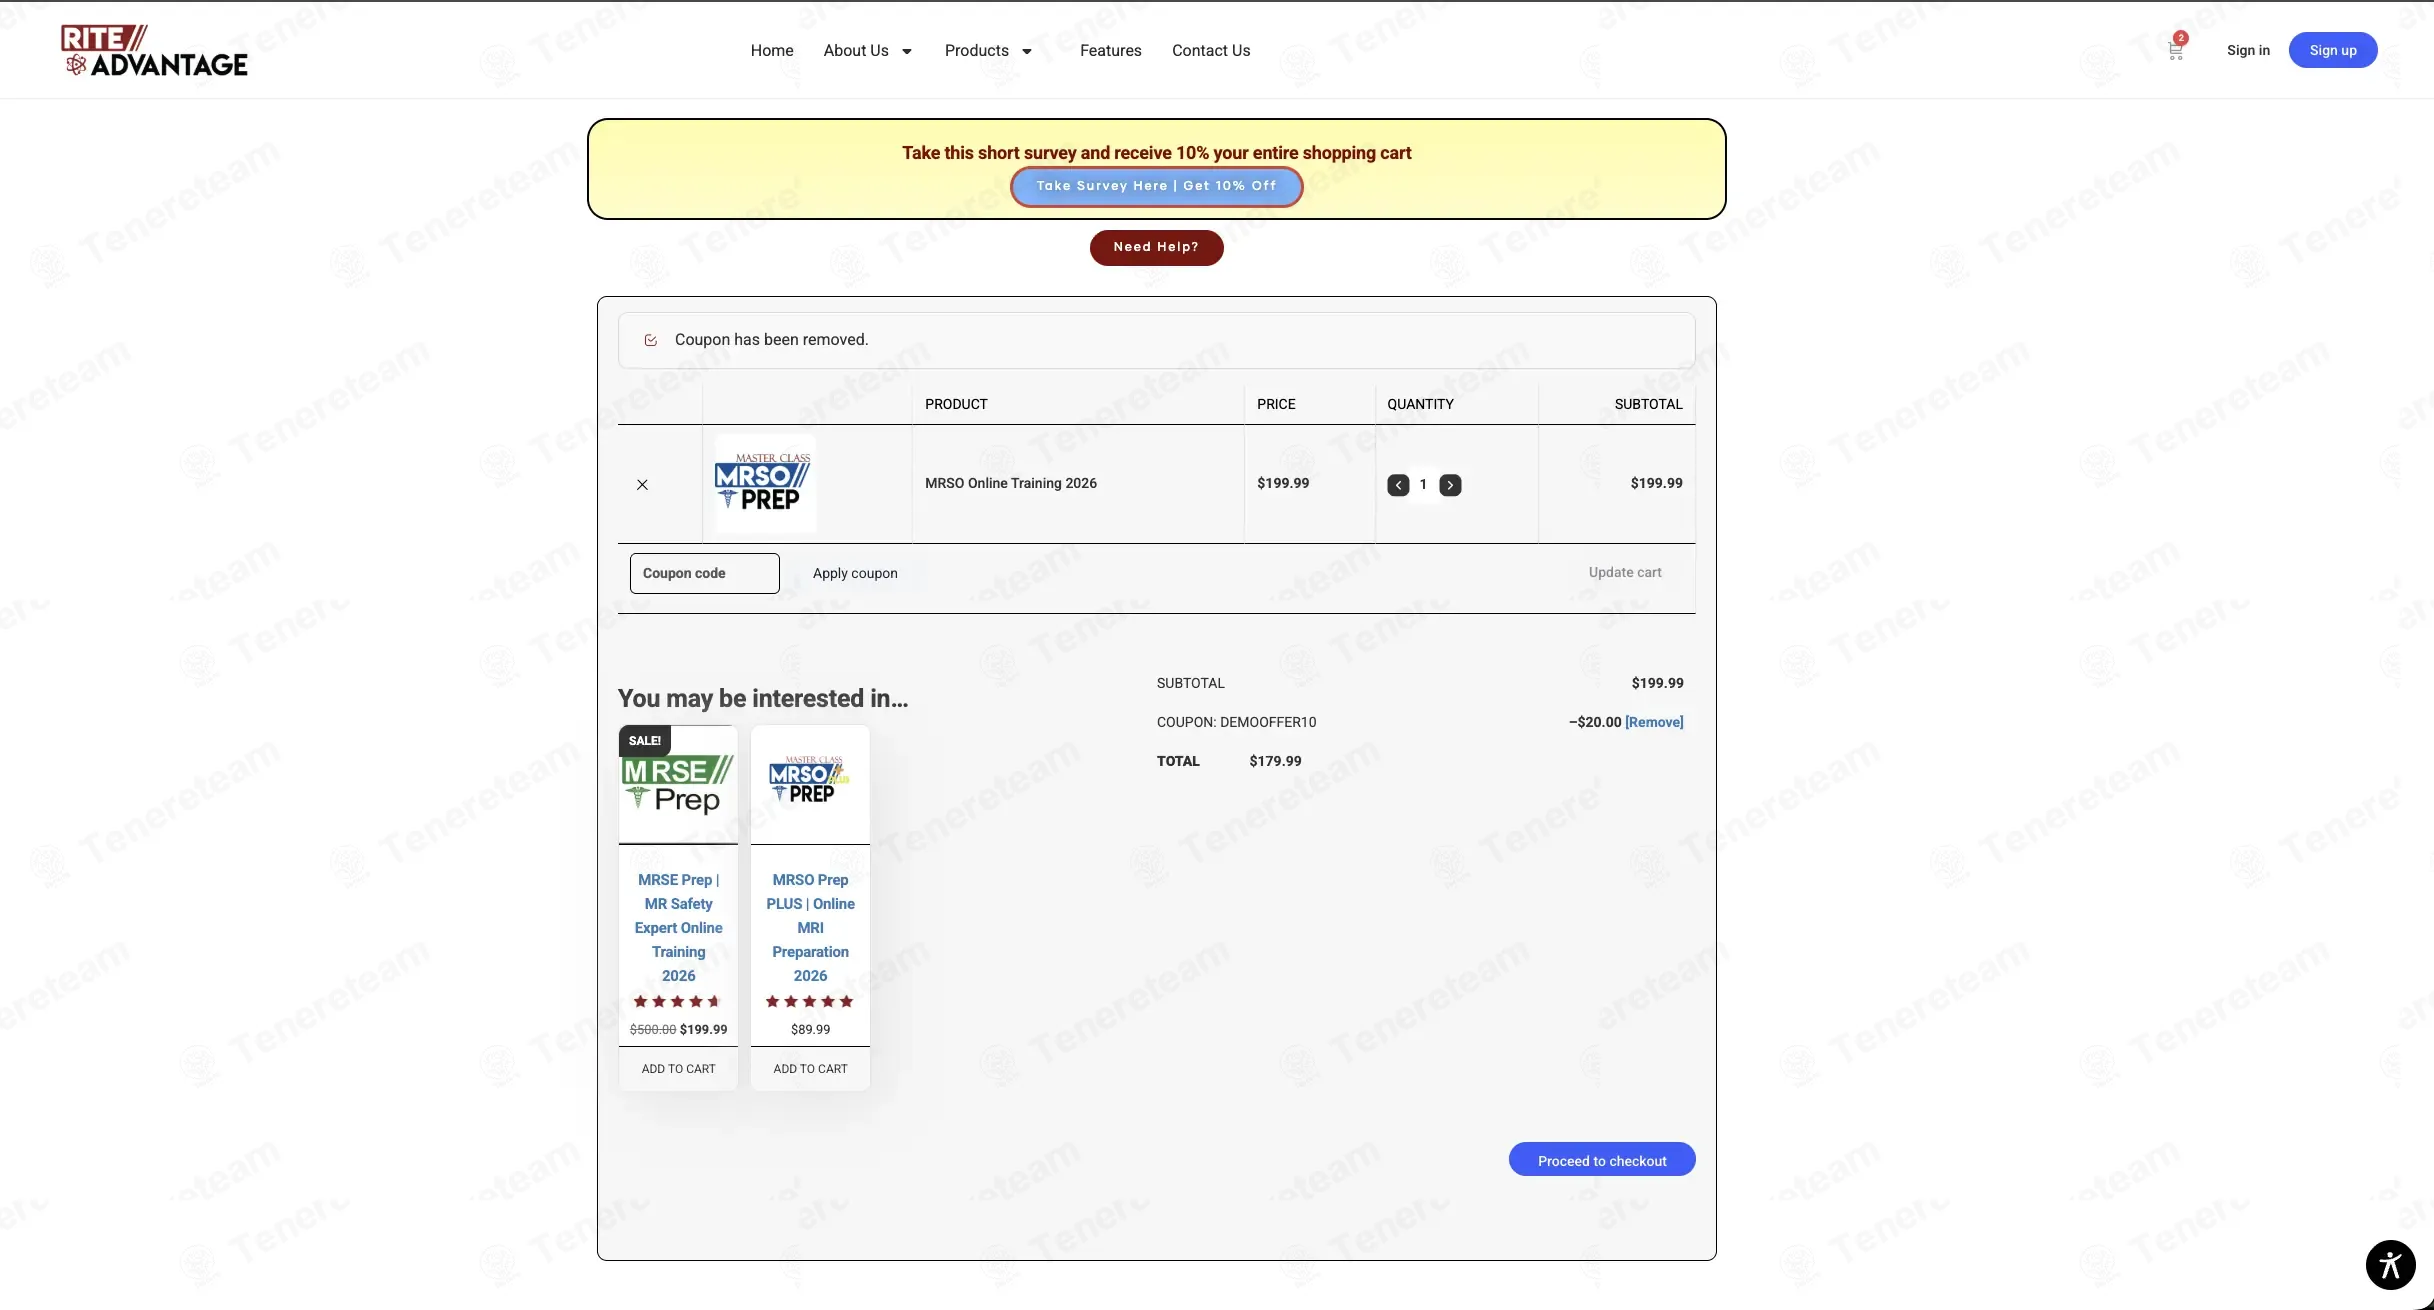Image resolution: width=2434 pixels, height=1310 pixels.
Task: Expand the About Us dropdown arrow
Action: click(x=907, y=51)
